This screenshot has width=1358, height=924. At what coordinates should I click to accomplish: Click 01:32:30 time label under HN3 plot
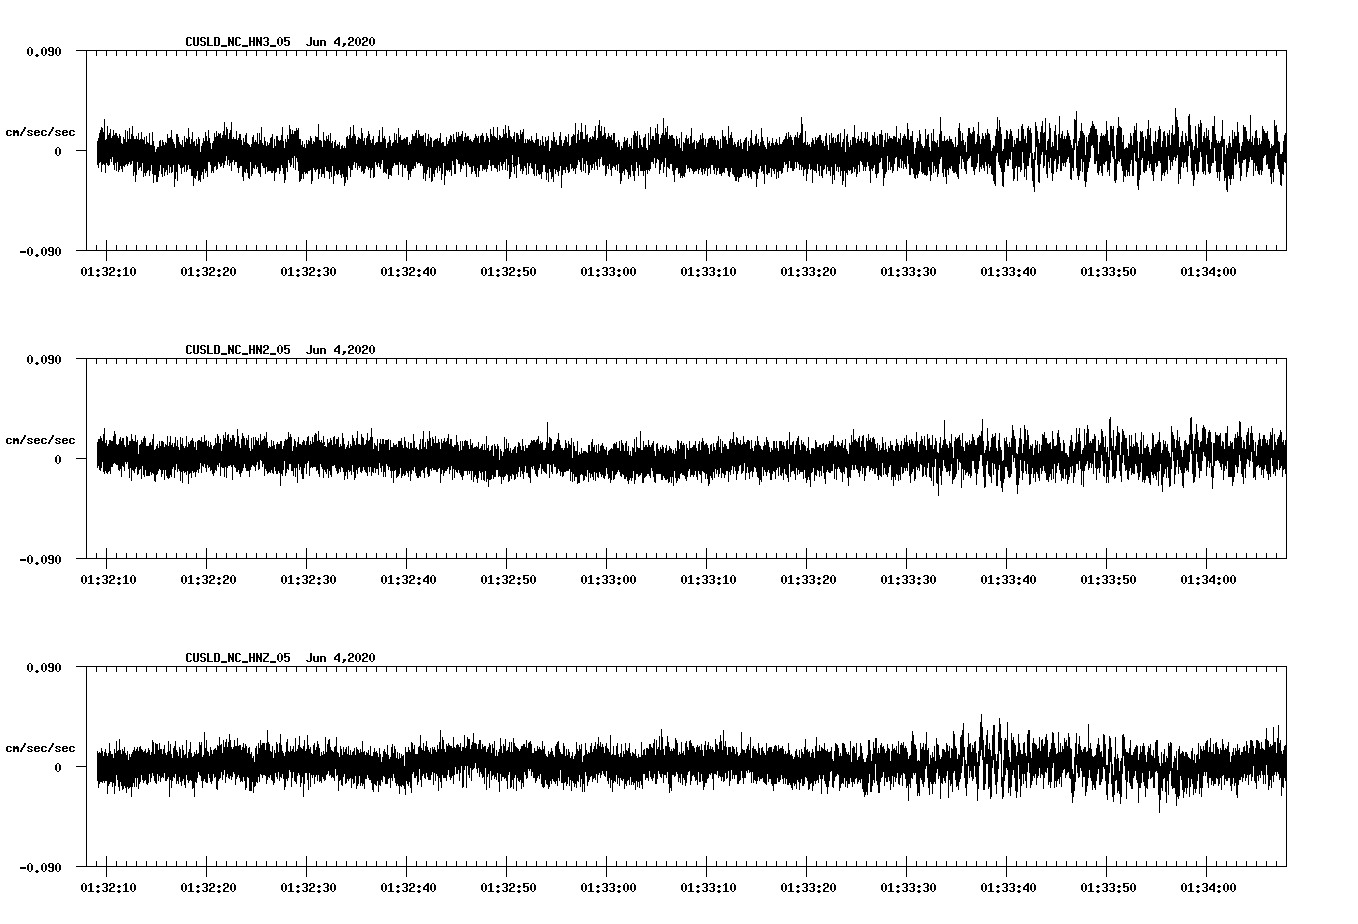tap(308, 271)
